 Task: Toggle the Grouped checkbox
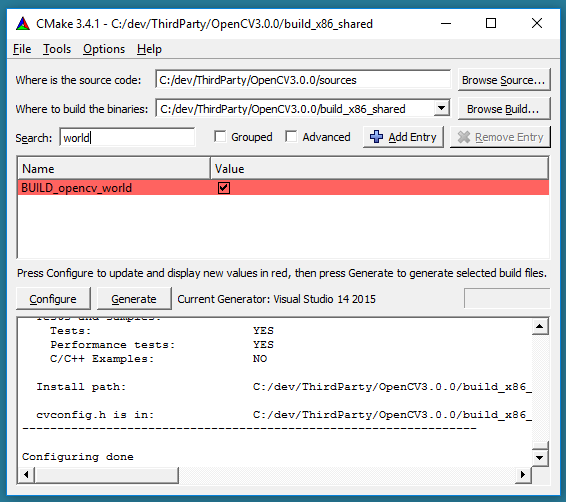pos(220,137)
